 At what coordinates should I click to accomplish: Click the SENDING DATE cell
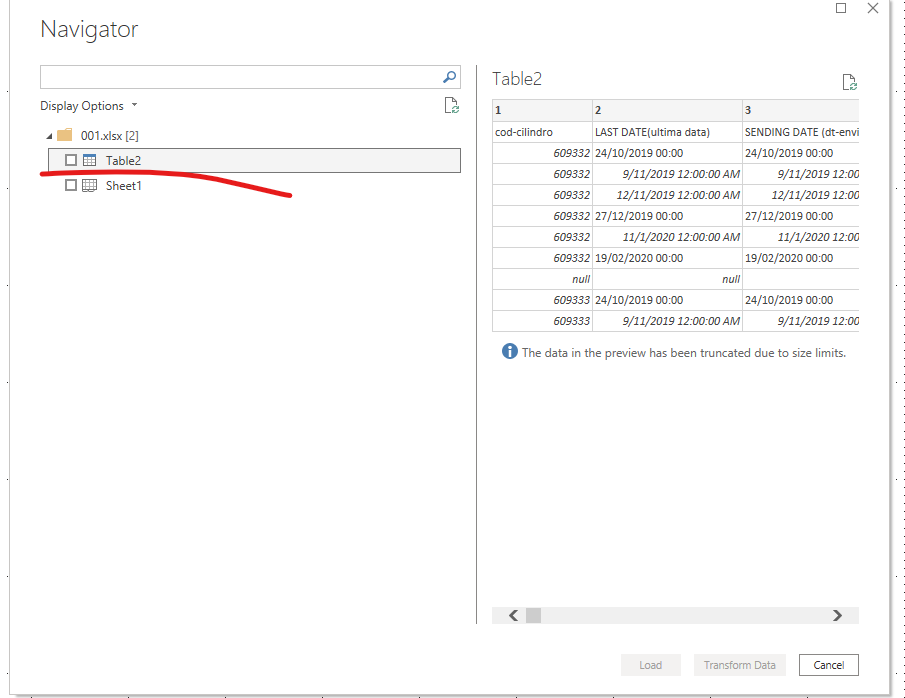tap(801, 132)
